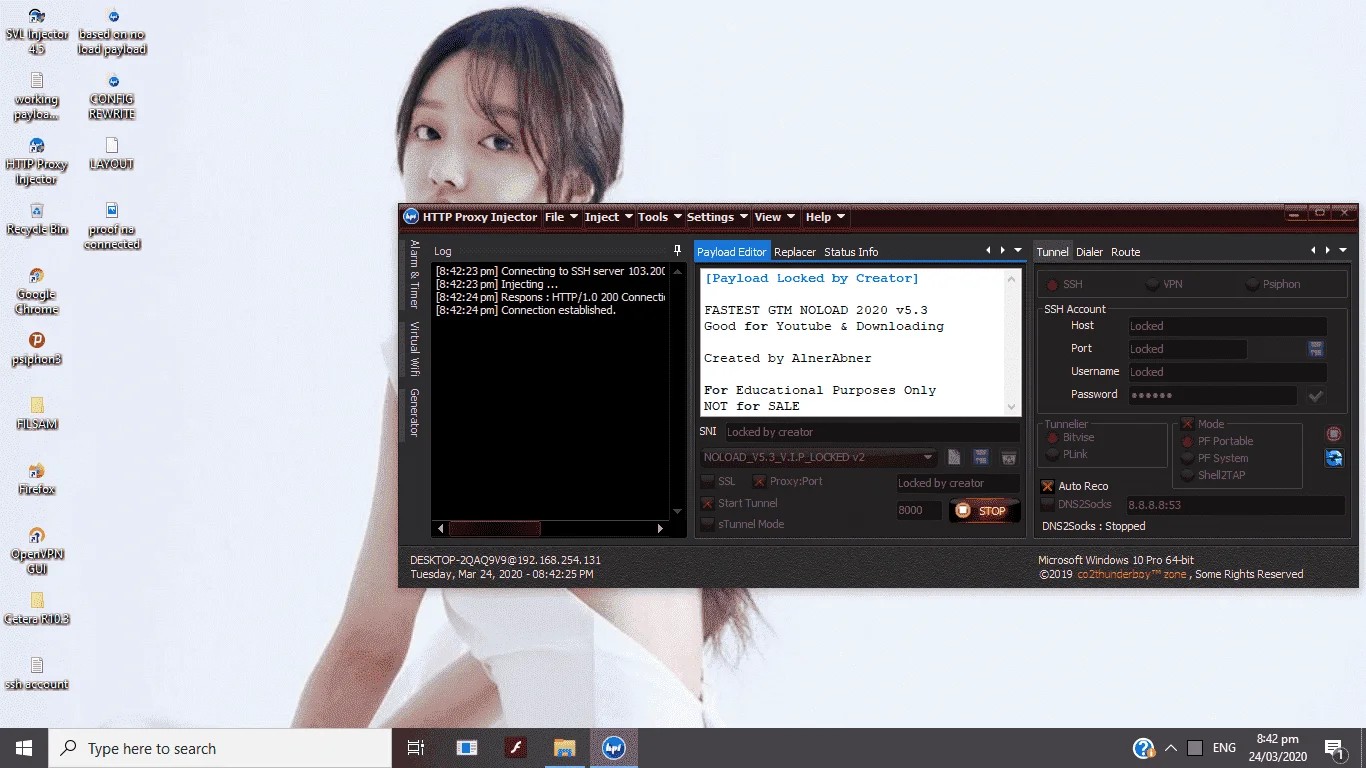Viewport: 1366px width, 768px height.
Task: Select the HTTP Proxy Injector desktop shortcut
Action: coord(37,162)
